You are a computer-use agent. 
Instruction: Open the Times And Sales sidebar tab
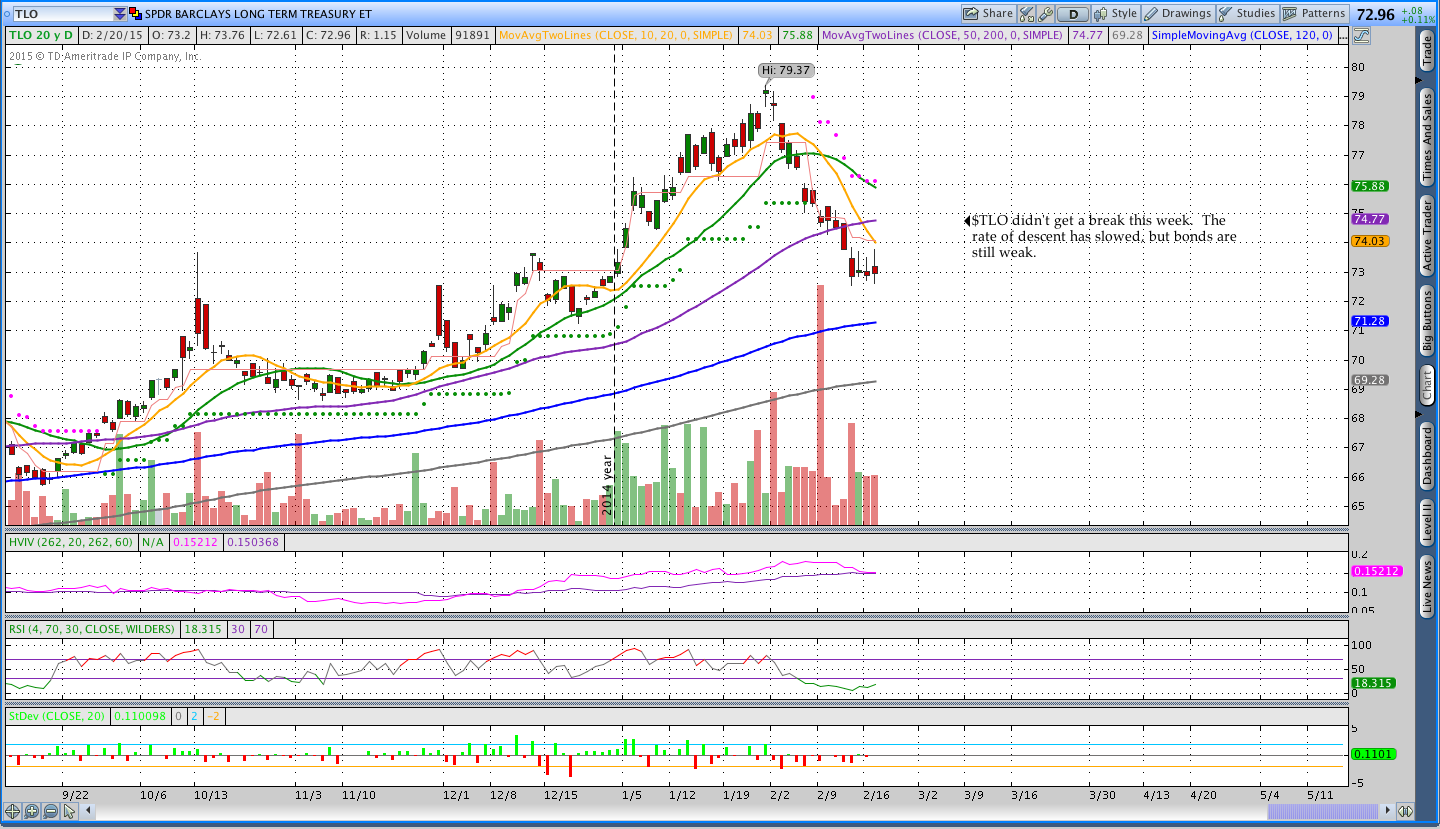click(1427, 137)
